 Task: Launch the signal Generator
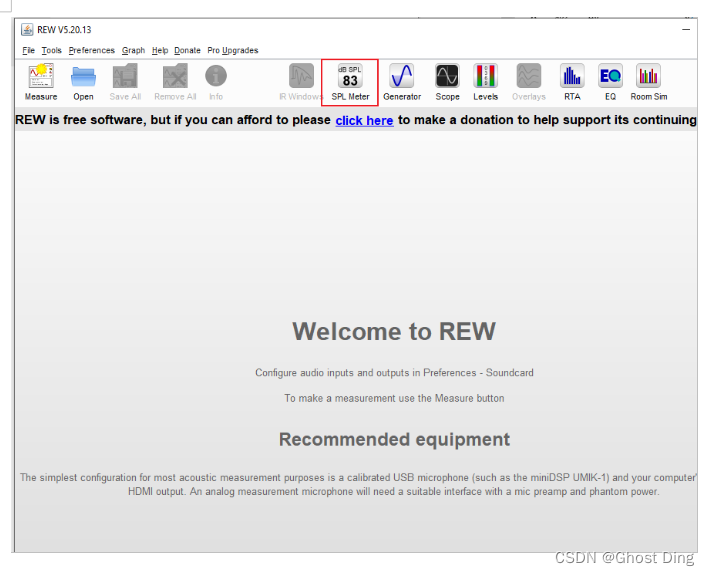coord(402,82)
